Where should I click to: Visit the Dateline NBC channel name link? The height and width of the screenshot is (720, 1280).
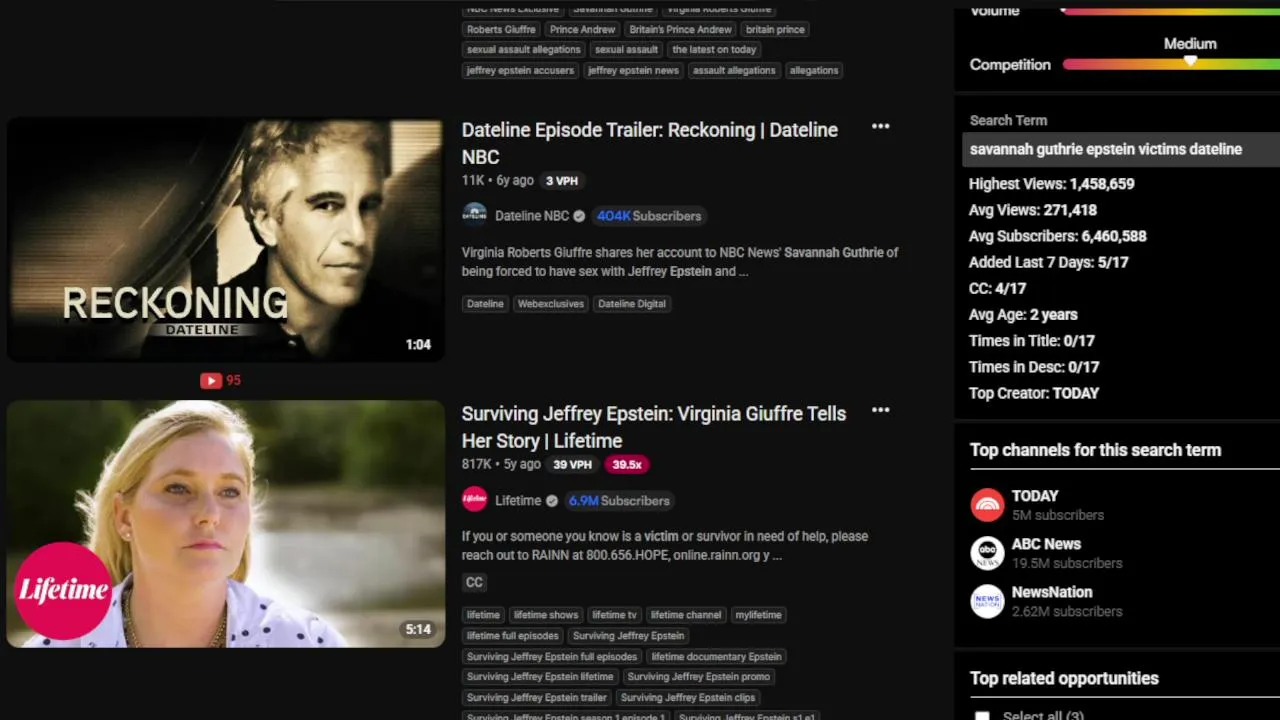click(x=531, y=216)
